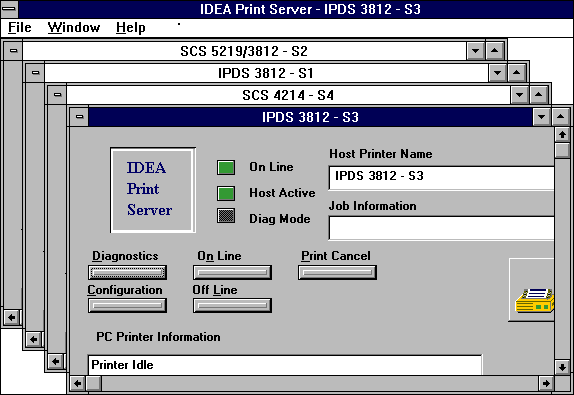Viewport: 574px width, 395px height.
Task: Click the Configuration button
Action: [127, 305]
